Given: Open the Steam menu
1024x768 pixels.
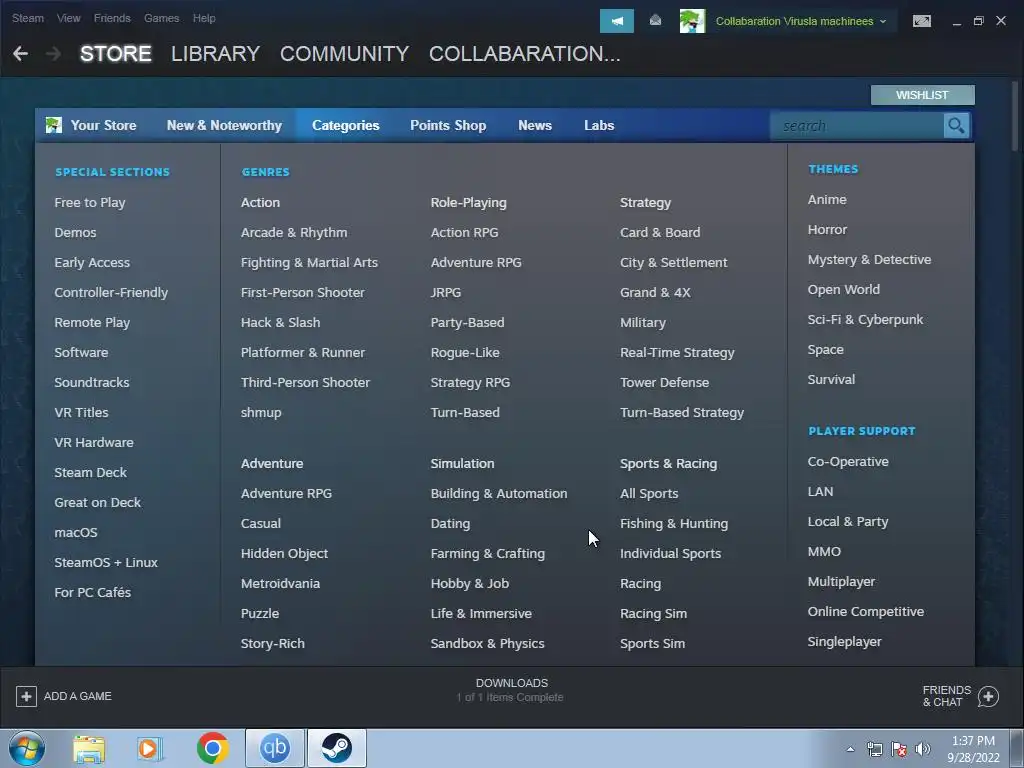Looking at the screenshot, I should pos(28,18).
